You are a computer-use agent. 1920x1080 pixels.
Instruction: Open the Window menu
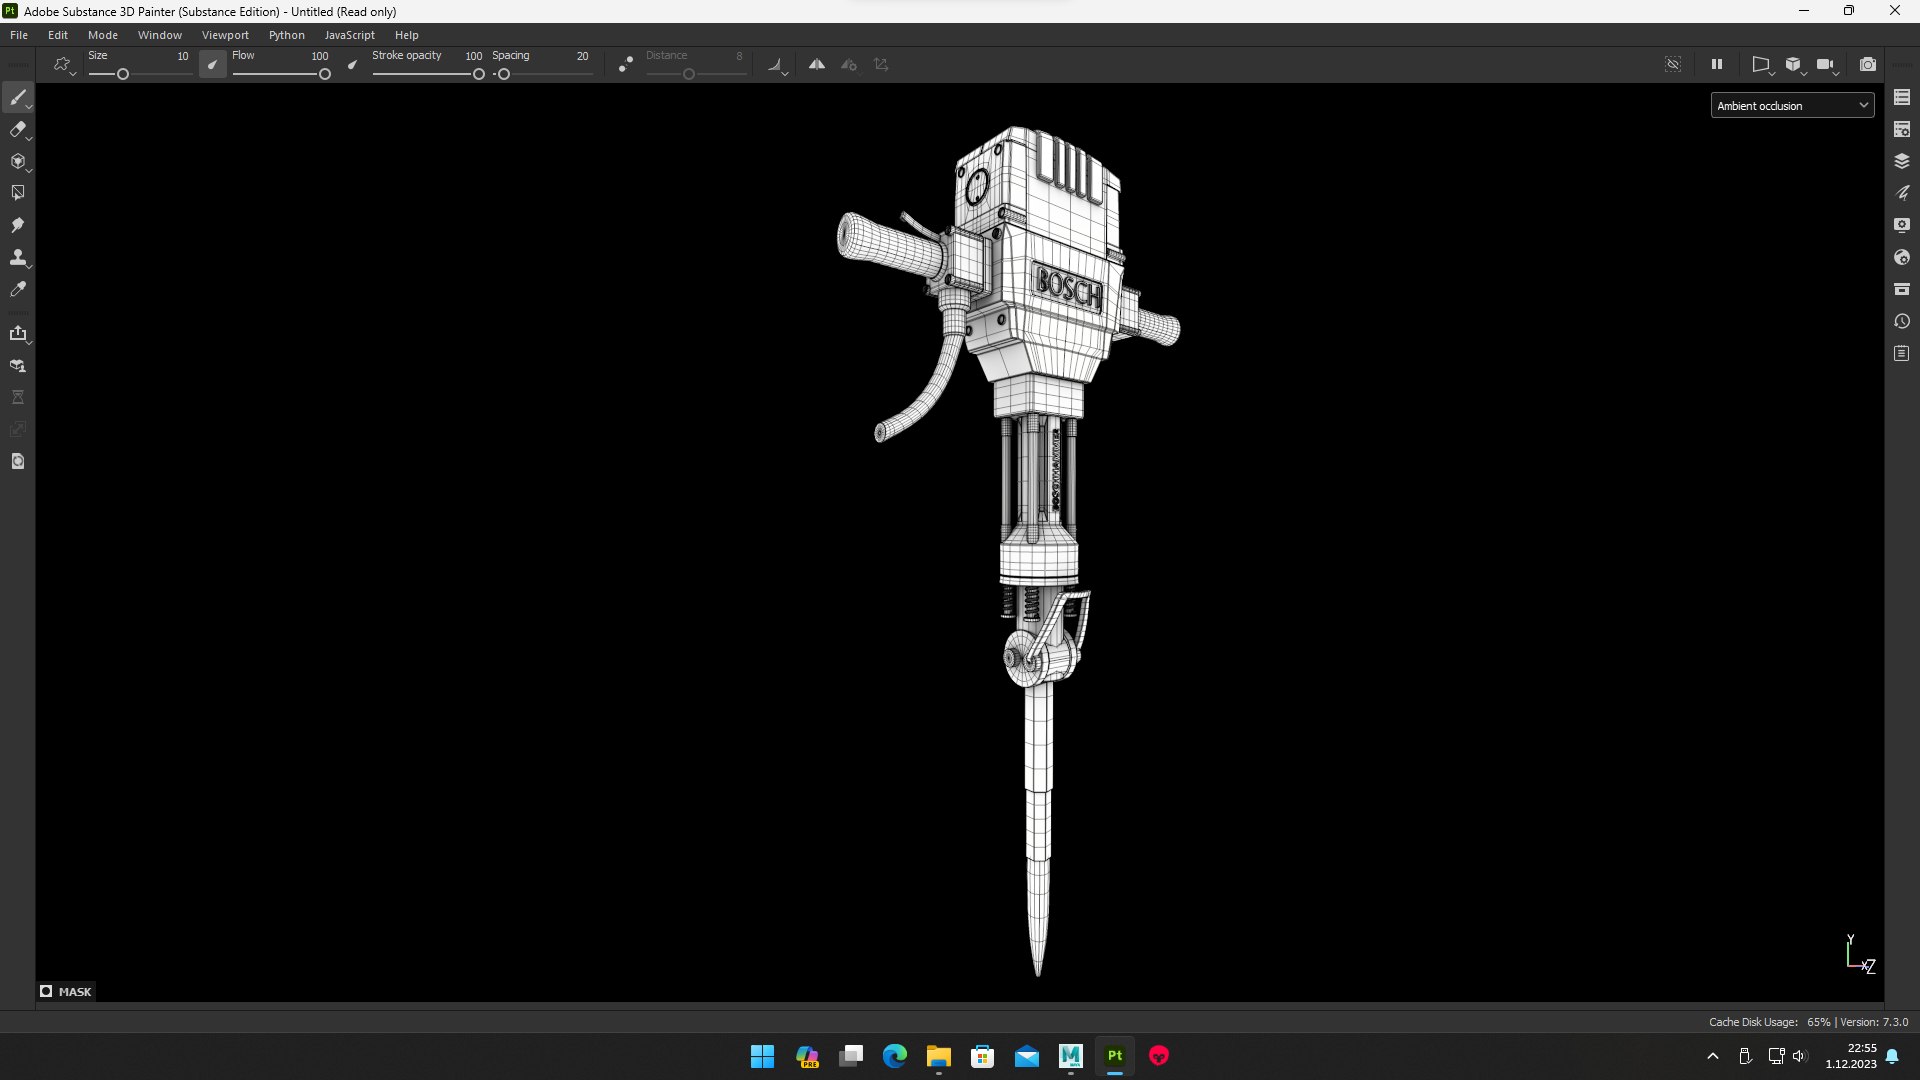click(160, 35)
